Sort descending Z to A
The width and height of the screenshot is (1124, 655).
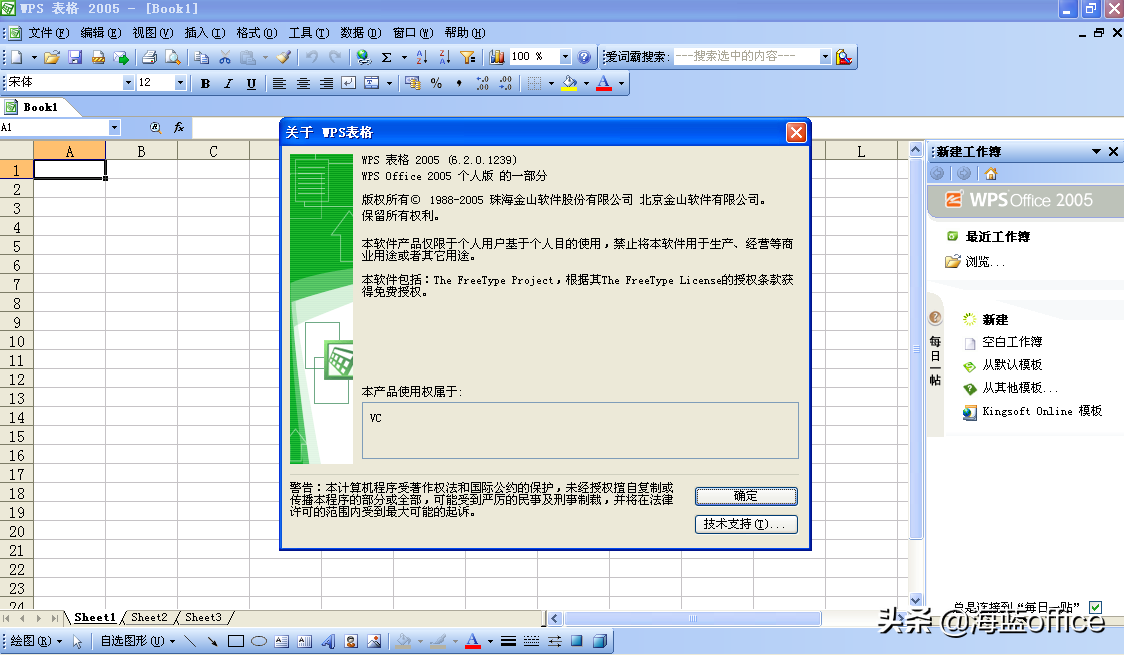[444, 57]
